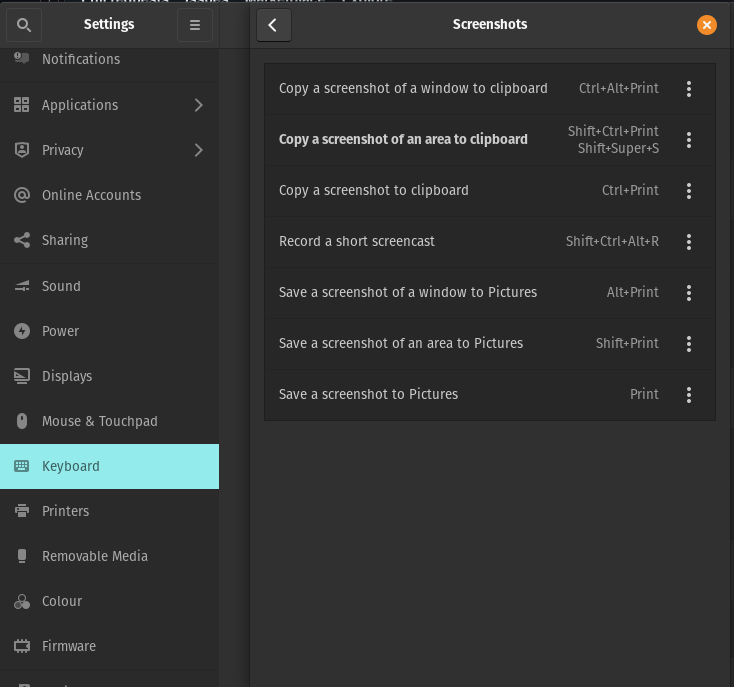Screen dimensions: 734x687
Task: Click the Colour circles icon
Action: [22, 601]
